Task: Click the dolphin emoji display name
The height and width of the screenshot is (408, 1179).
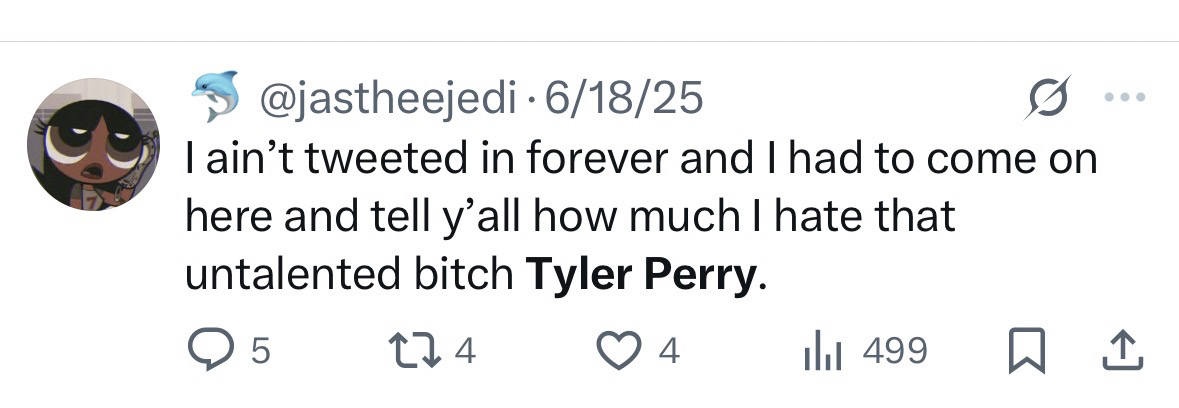Action: point(215,97)
